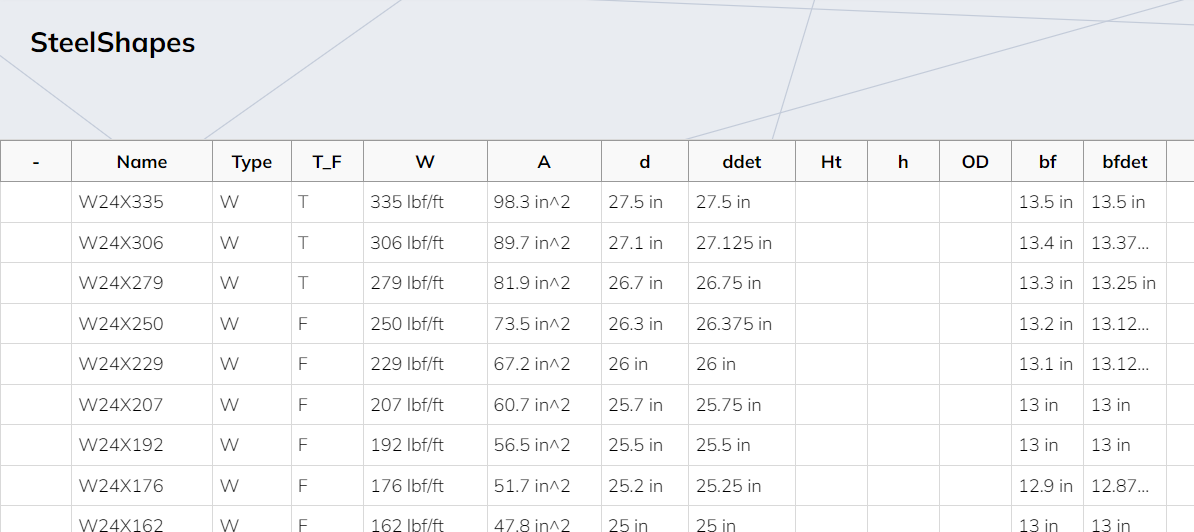
Task: Click the empty OD cell in row W24X207
Action: 975,405
